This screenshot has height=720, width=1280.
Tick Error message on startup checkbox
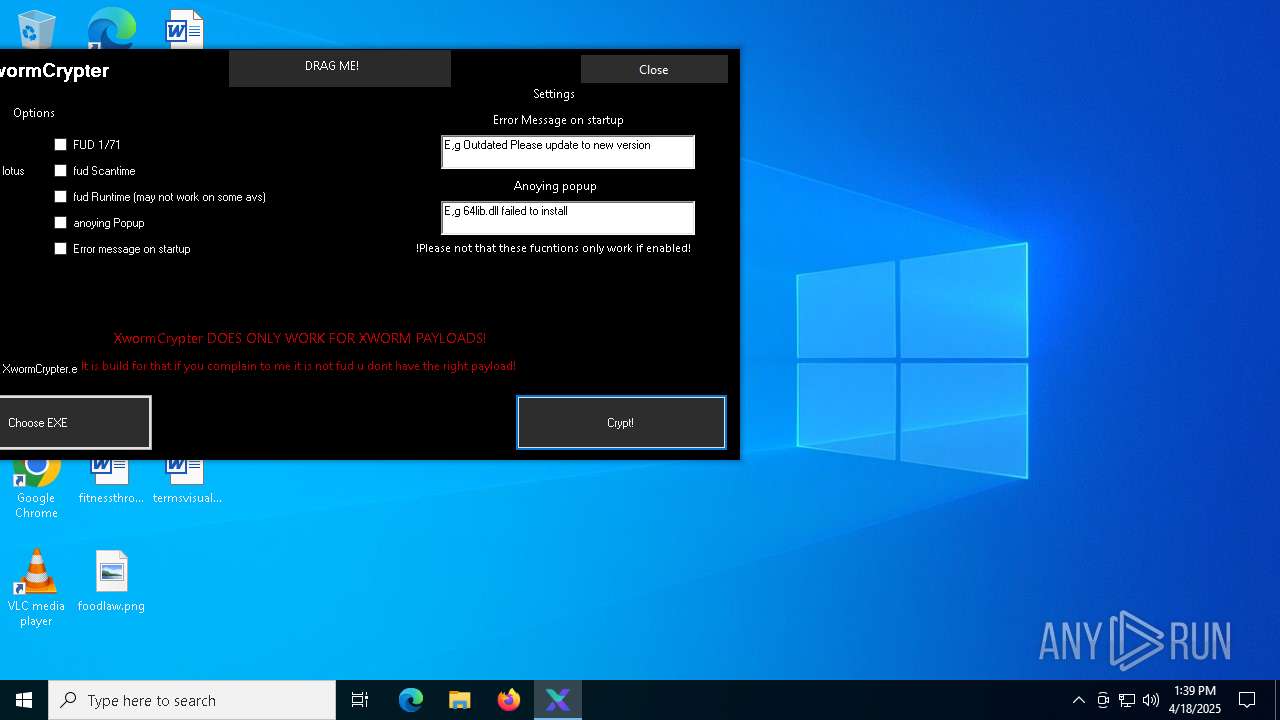click(x=60, y=249)
